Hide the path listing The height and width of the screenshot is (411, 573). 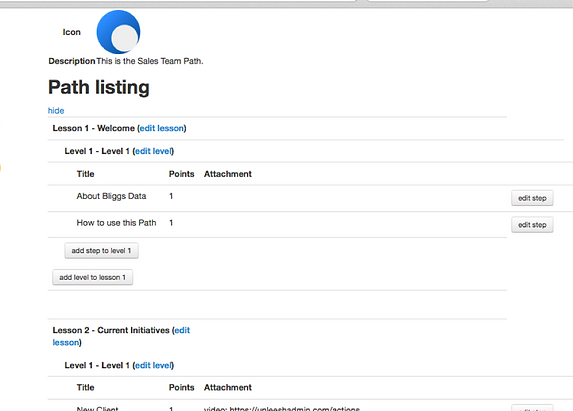(x=56, y=111)
